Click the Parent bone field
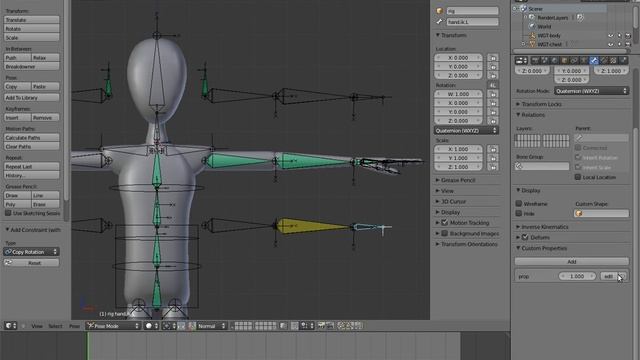The image size is (640, 360). [601, 138]
